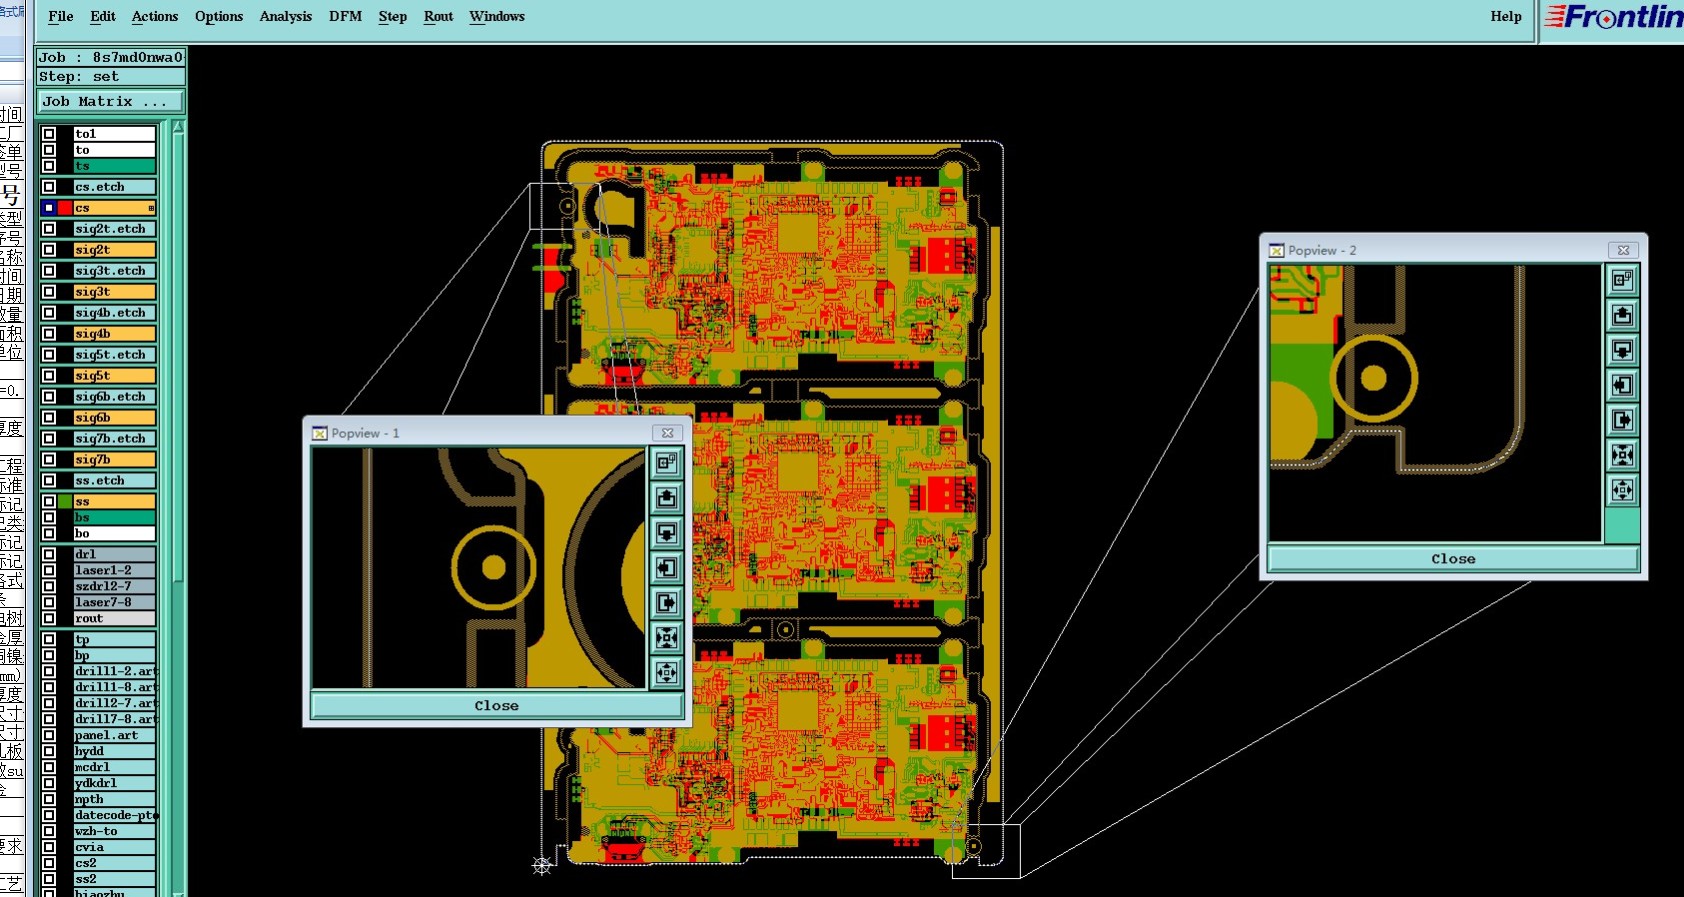Toggle the checkbox for layer datecode-pt

(x=49, y=815)
